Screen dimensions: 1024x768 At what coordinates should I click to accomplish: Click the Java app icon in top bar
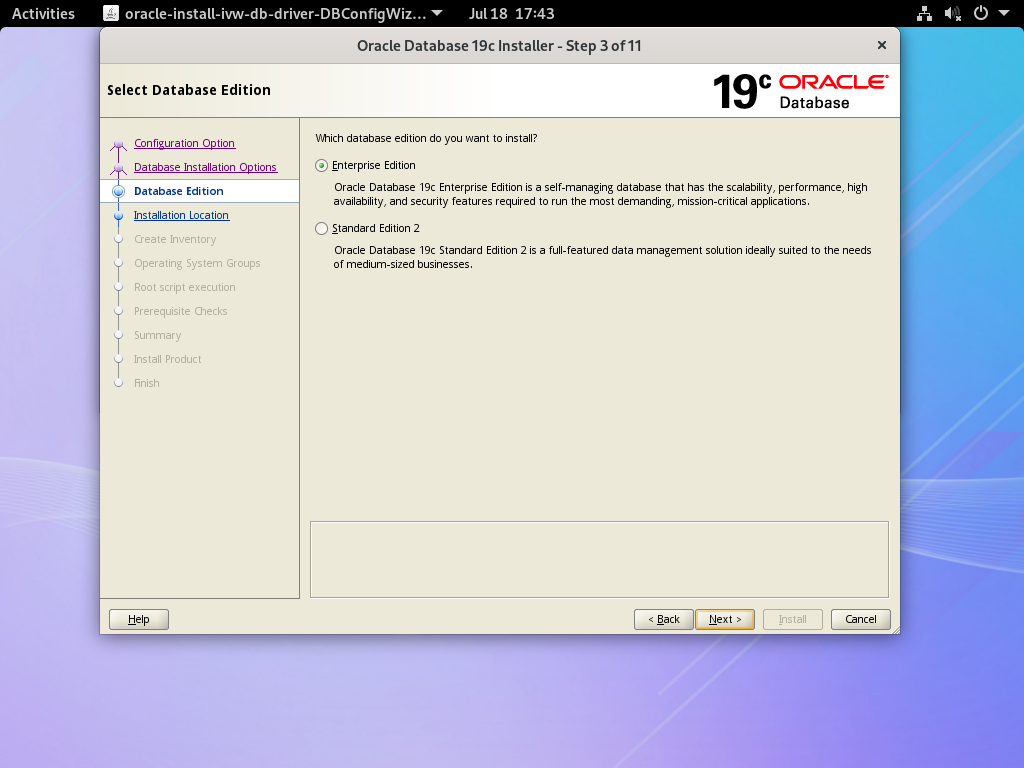tap(111, 13)
